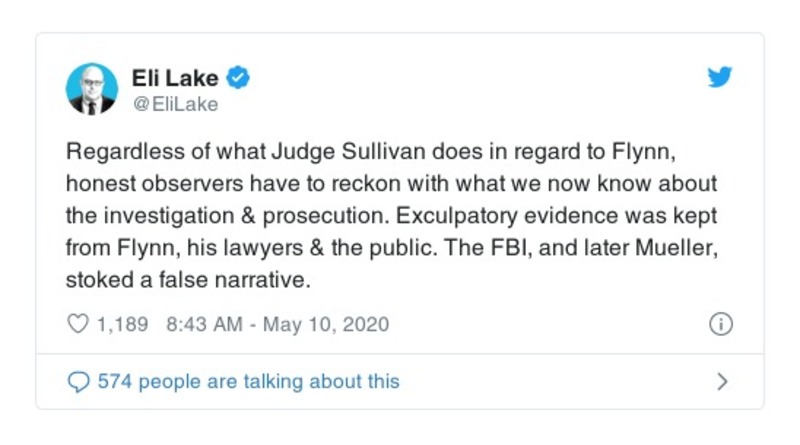Like the tweet with the heart icon
Image resolution: width=800 pixels, height=445 pixels.
click(77, 324)
